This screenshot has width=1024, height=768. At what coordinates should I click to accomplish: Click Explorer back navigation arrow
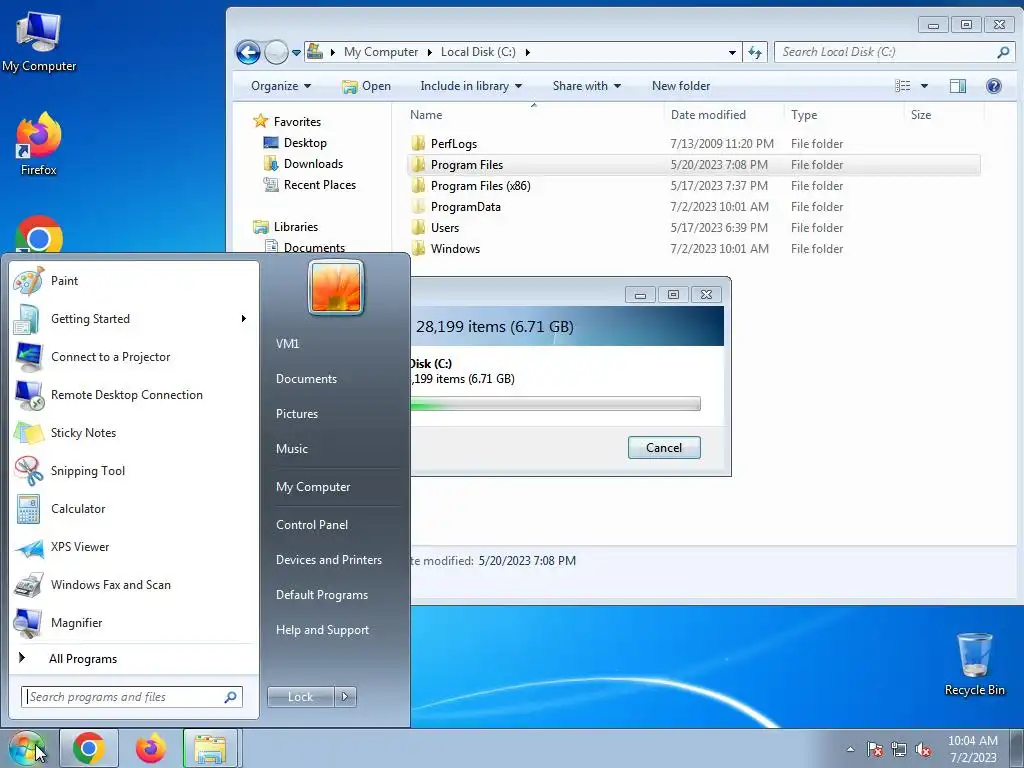point(248,52)
